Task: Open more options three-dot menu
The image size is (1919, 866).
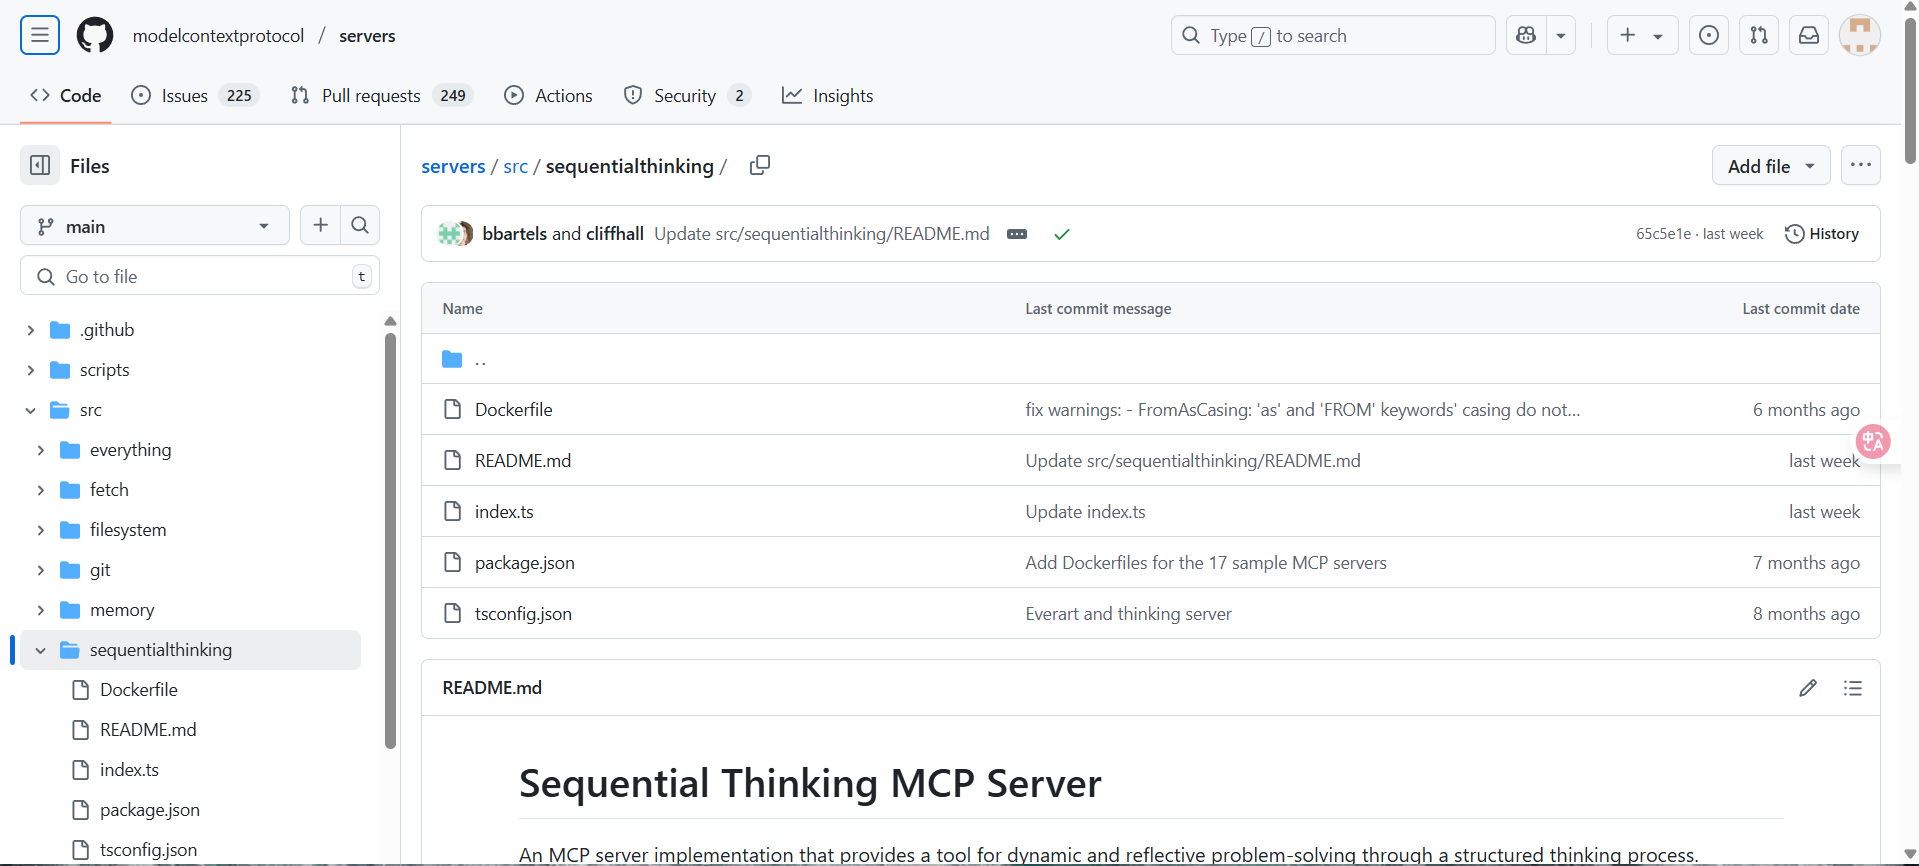Action: tap(1861, 166)
